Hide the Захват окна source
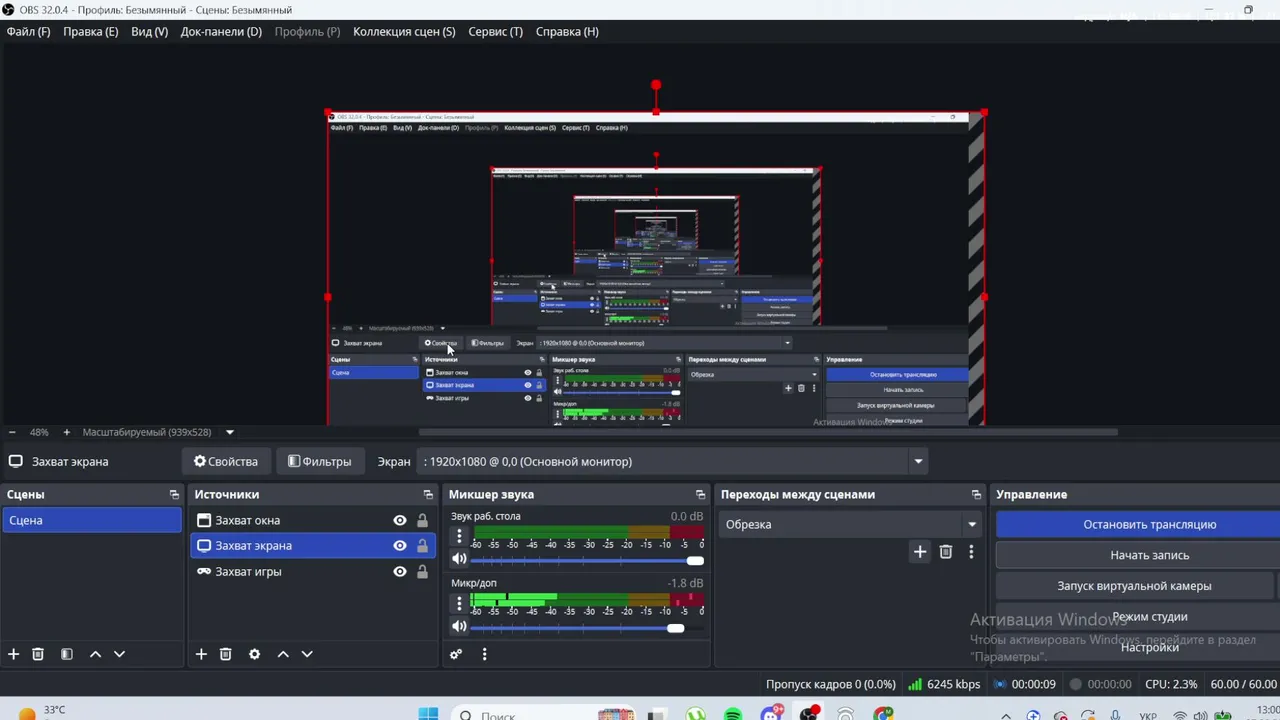This screenshot has height=720, width=1280. (x=400, y=520)
